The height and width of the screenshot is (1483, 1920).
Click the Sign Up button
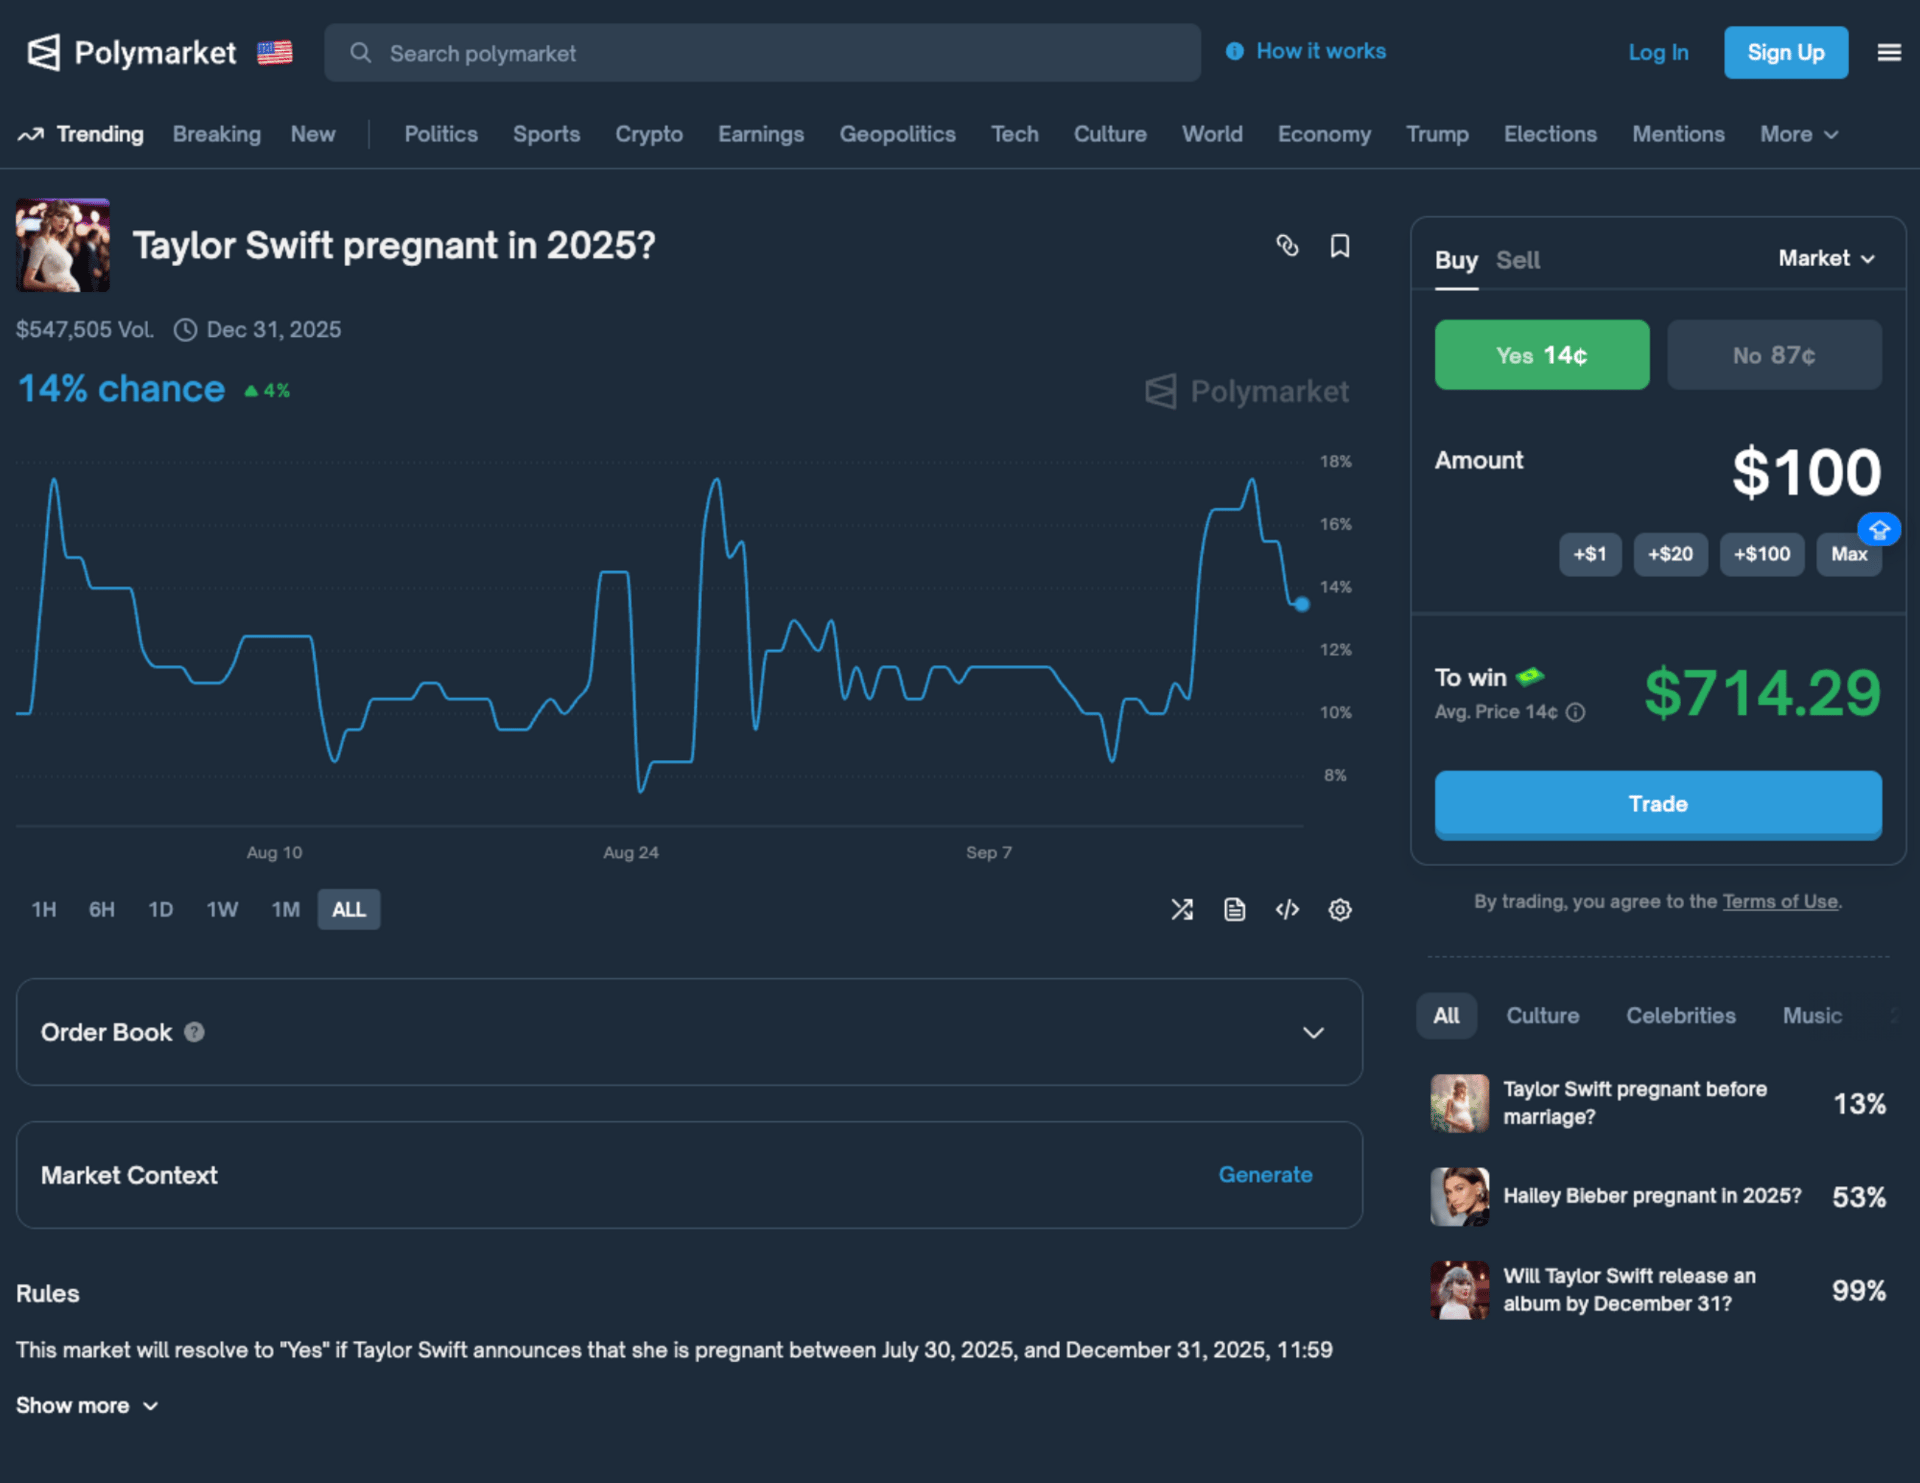[x=1786, y=52]
